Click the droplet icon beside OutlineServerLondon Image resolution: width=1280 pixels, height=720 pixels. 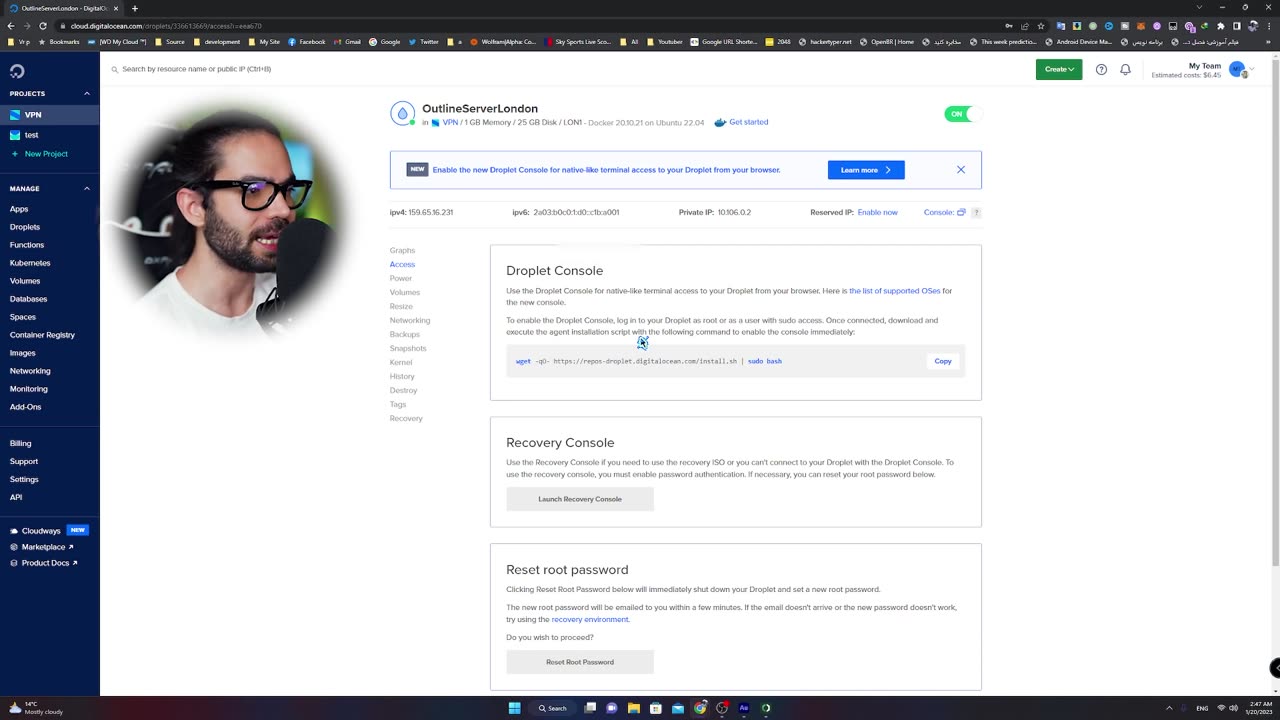point(403,113)
